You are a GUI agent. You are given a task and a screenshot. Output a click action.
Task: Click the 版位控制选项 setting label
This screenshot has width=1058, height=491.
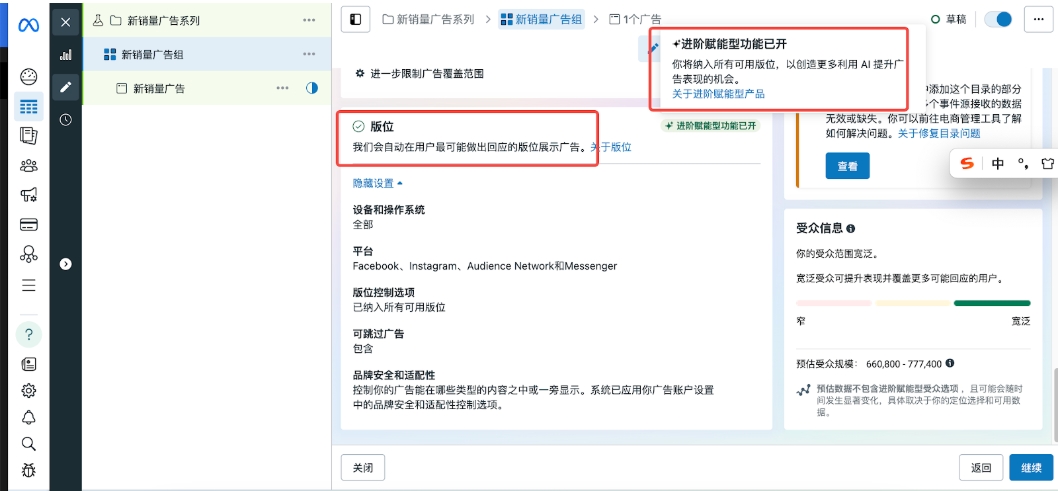tap(383, 292)
